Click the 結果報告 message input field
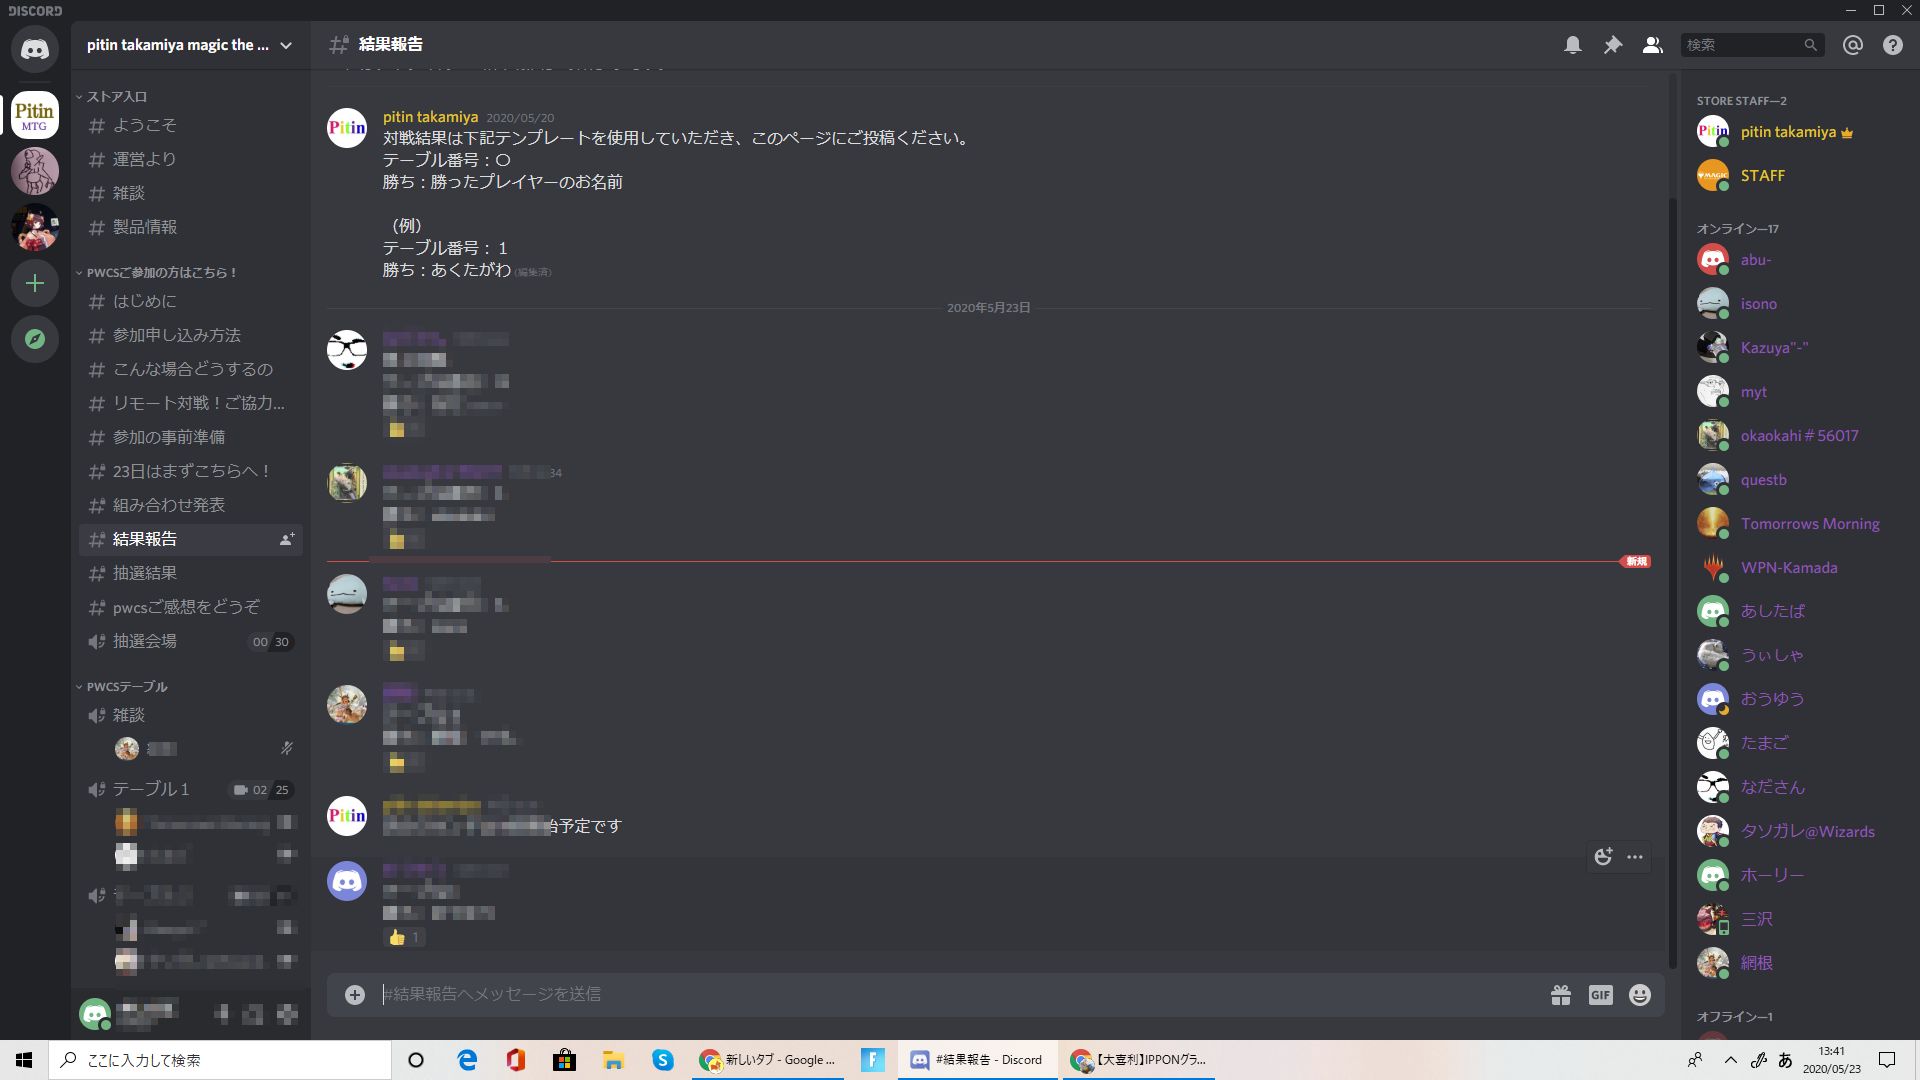This screenshot has height=1080, width=1920. pyautogui.click(x=900, y=994)
